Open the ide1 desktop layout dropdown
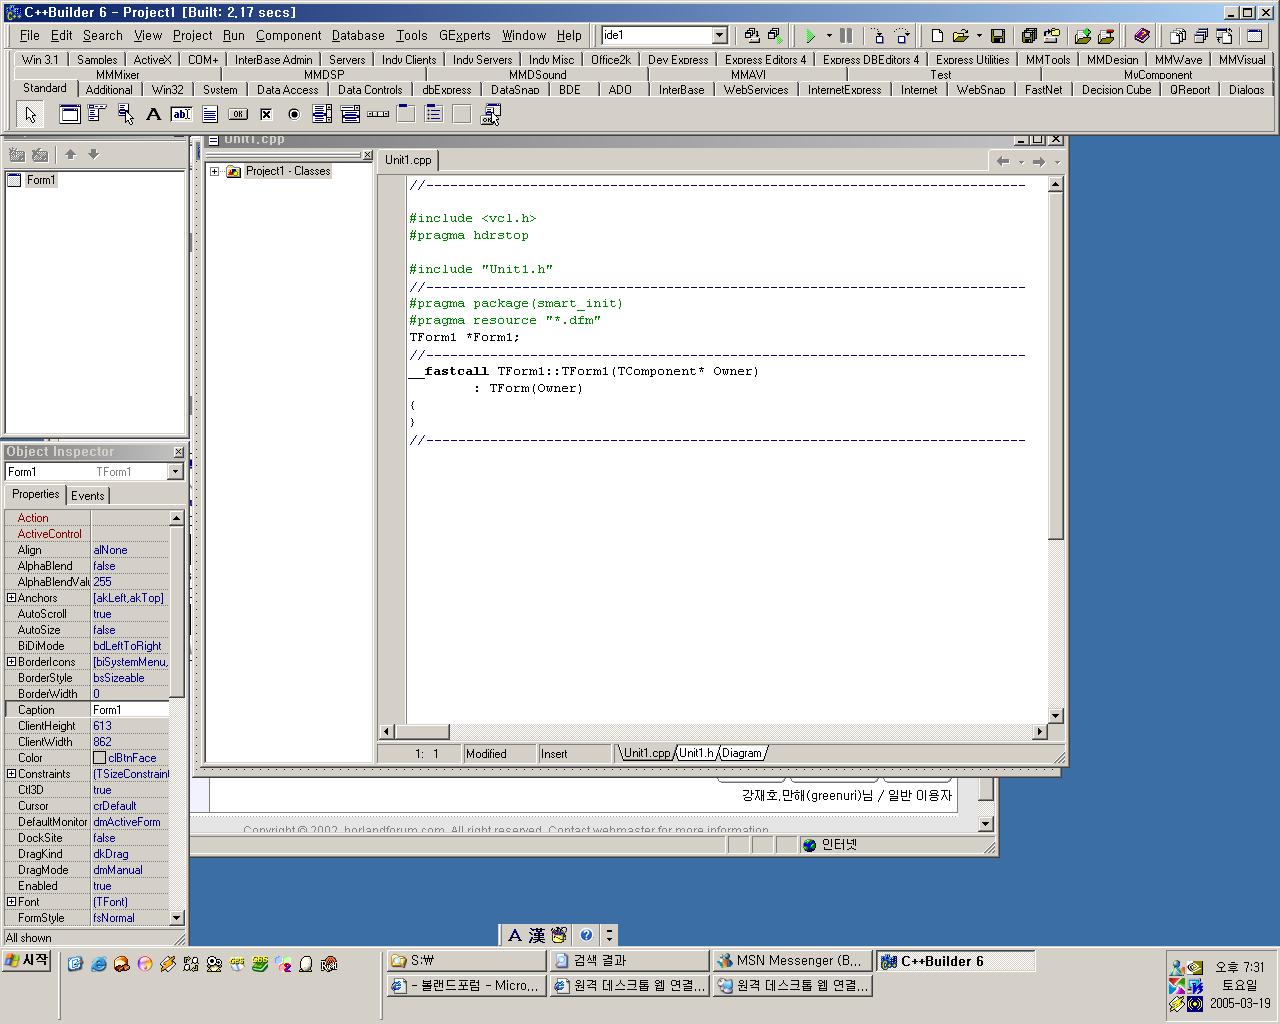1280x1024 pixels. click(719, 36)
